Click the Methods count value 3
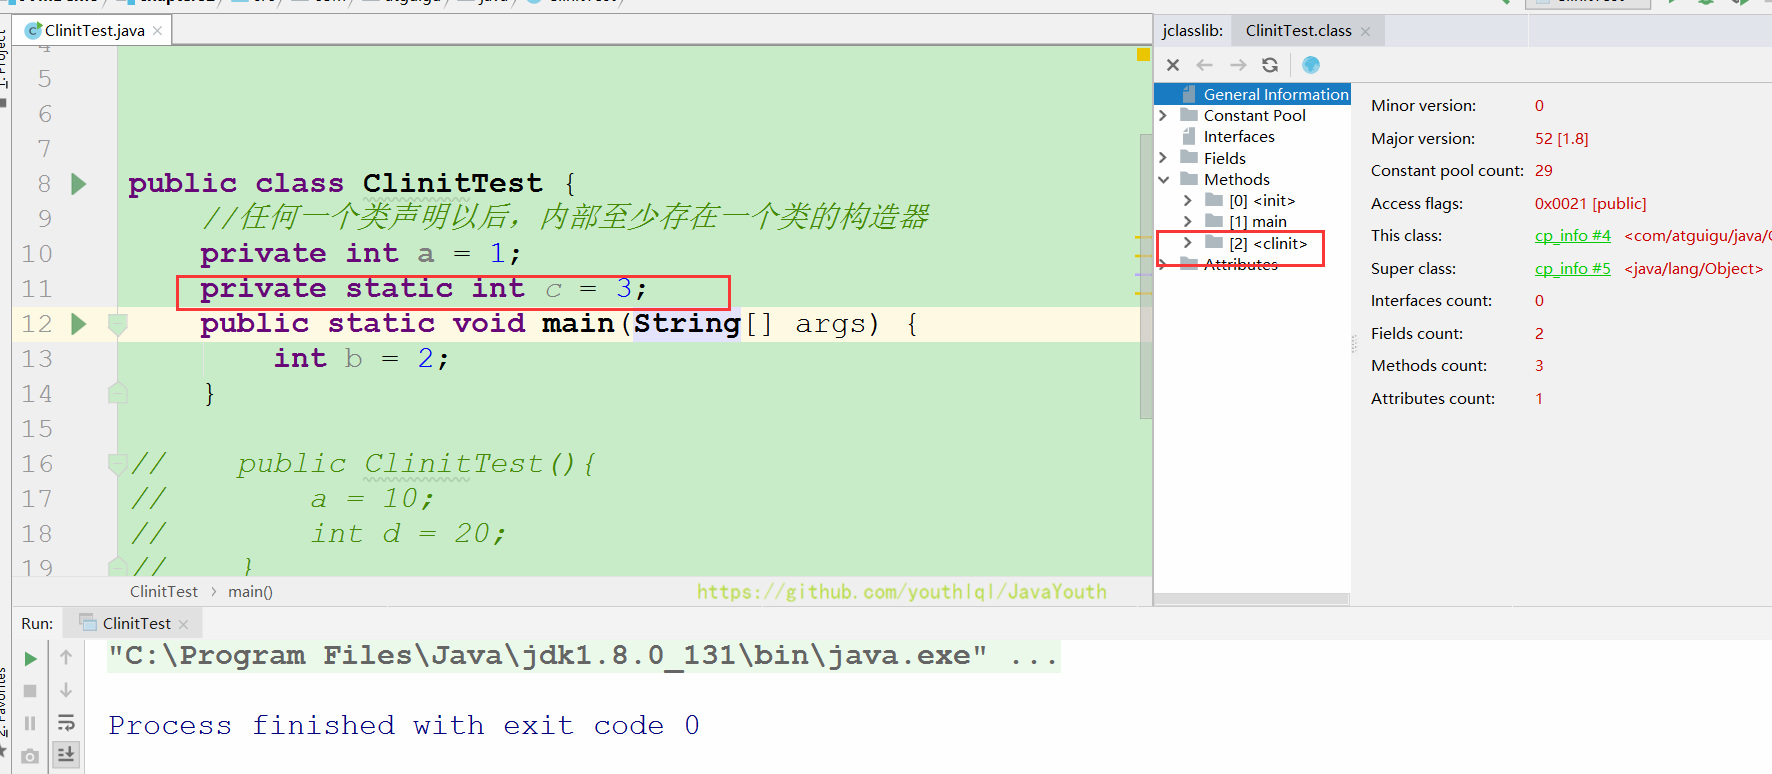This screenshot has height=774, width=1772. click(1539, 366)
